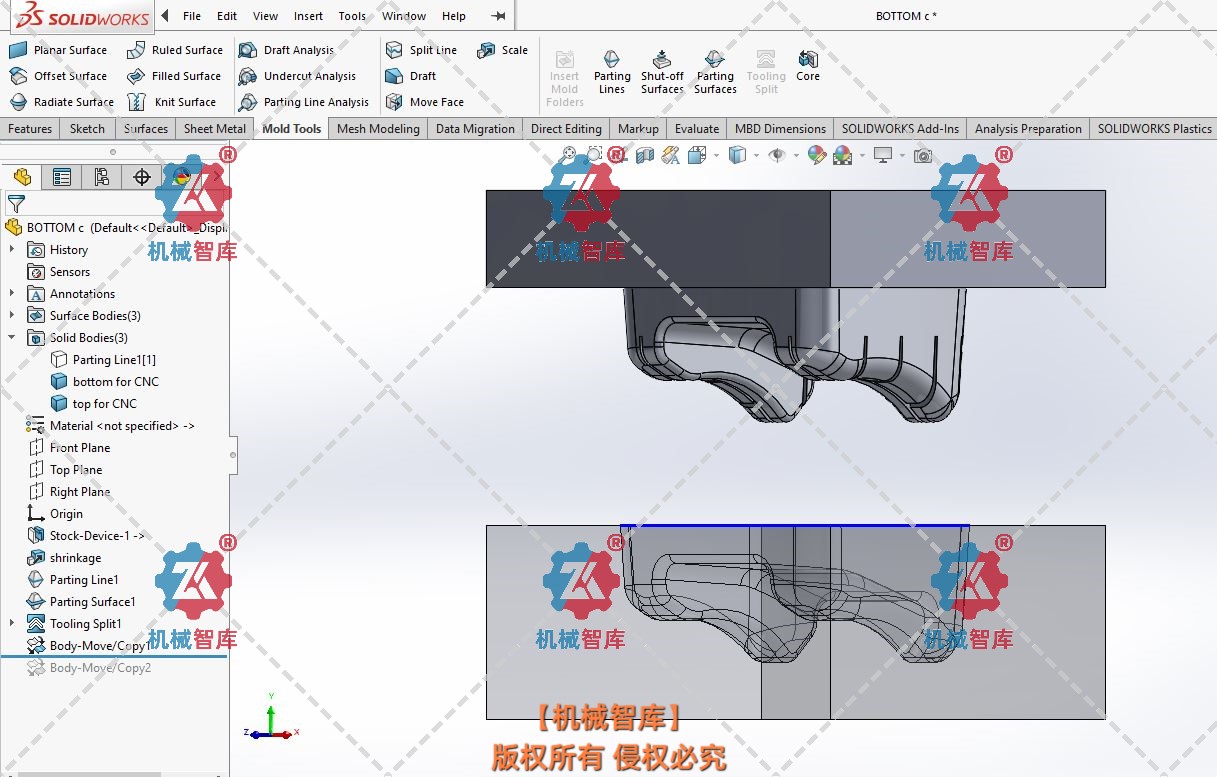Click the Dynamic Annotation Views icon
This screenshot has width=1217, height=777.
[671, 155]
